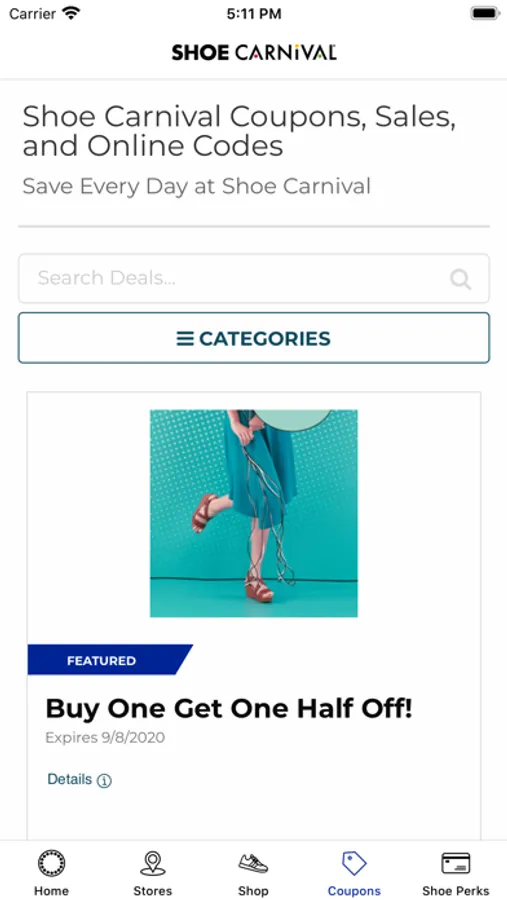Tap the Details info circle icon
The height and width of the screenshot is (900, 507).
[104, 781]
